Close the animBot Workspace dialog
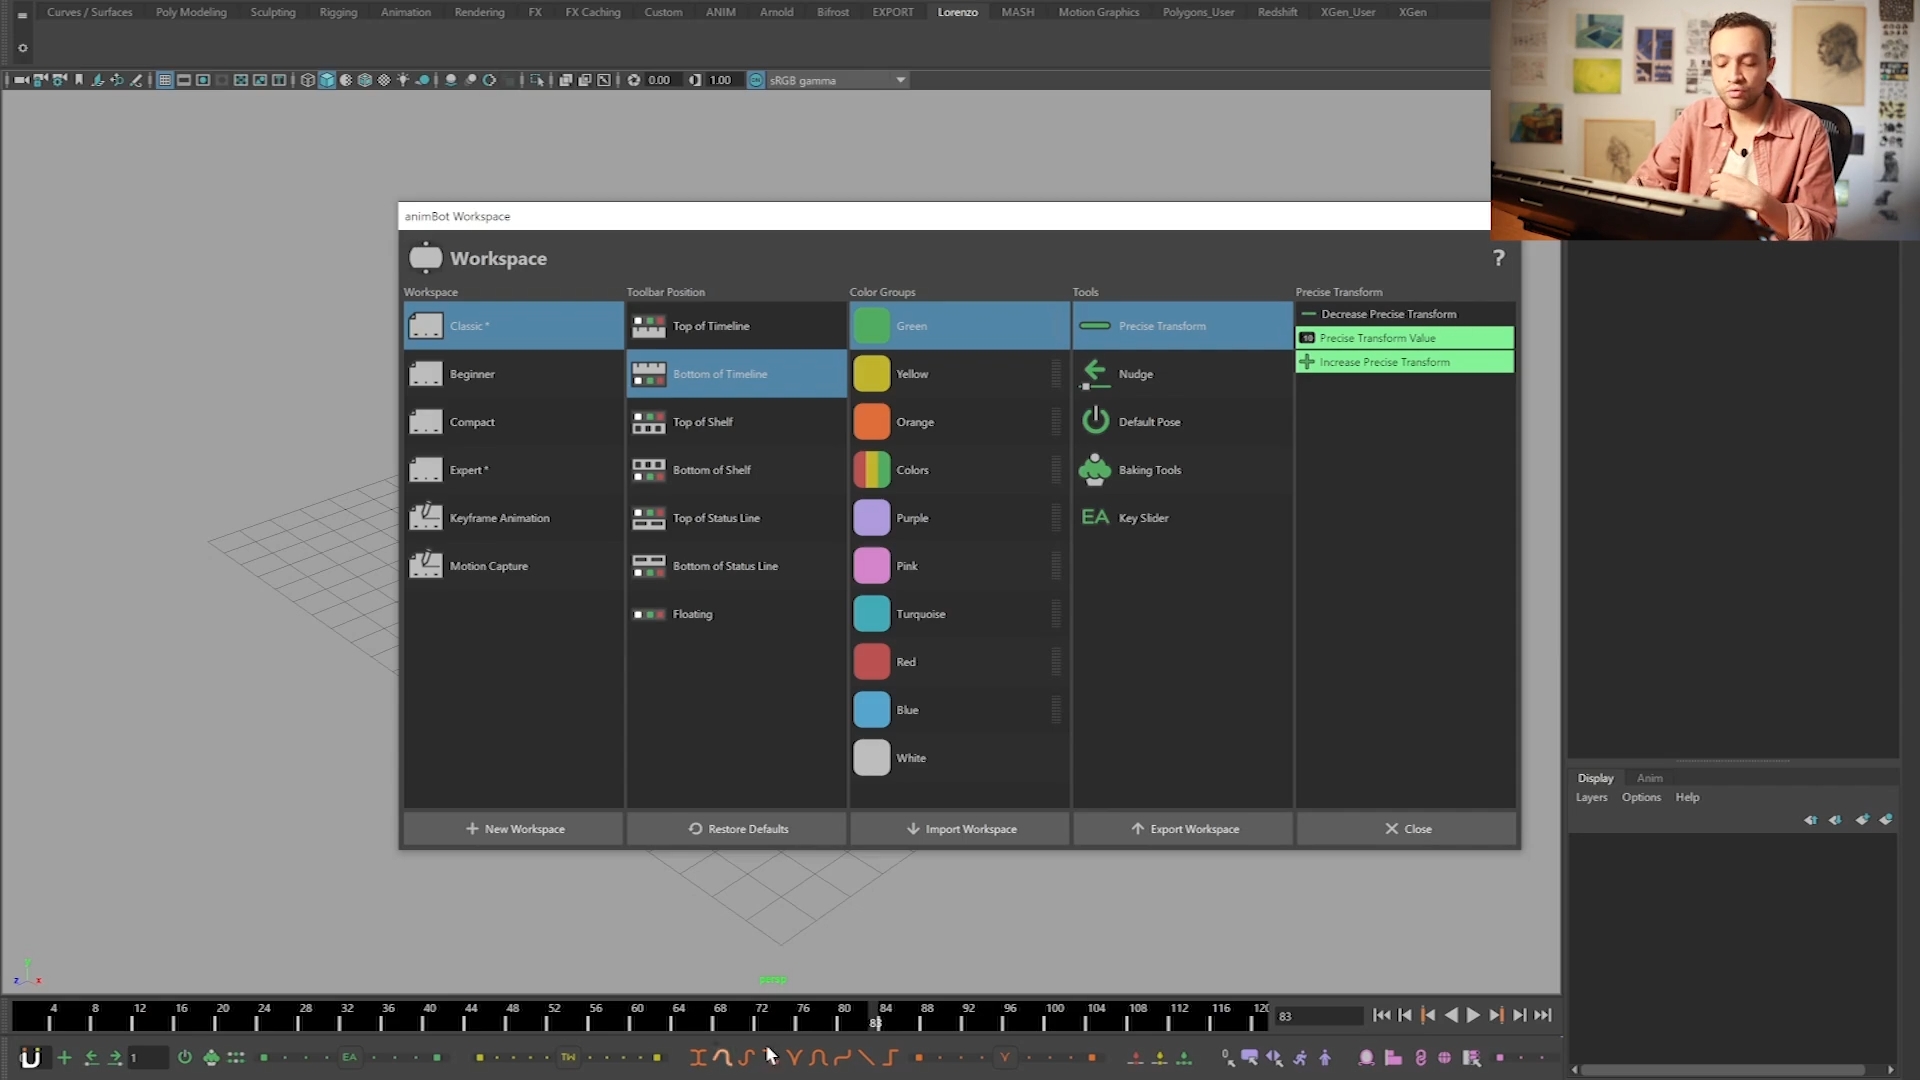Image resolution: width=1920 pixels, height=1080 pixels. pyautogui.click(x=1406, y=829)
